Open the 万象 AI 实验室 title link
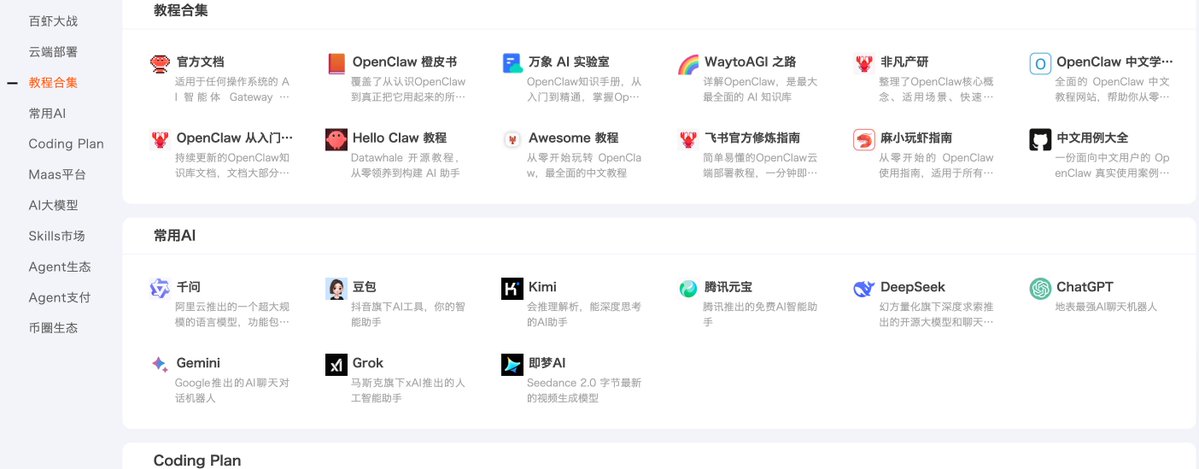This screenshot has width=1199, height=469. click(569, 62)
